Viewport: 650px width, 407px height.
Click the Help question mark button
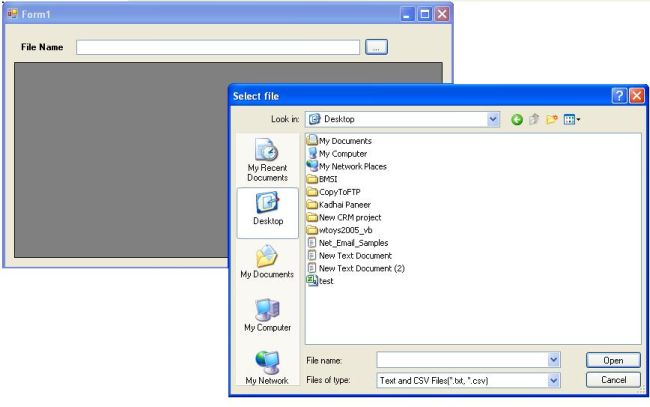click(x=619, y=96)
